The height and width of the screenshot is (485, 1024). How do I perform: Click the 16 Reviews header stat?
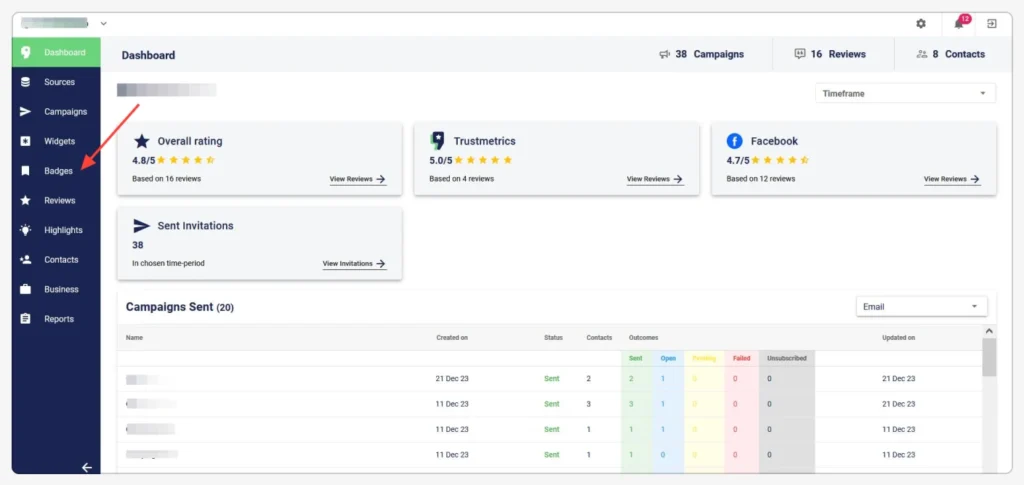coord(829,54)
